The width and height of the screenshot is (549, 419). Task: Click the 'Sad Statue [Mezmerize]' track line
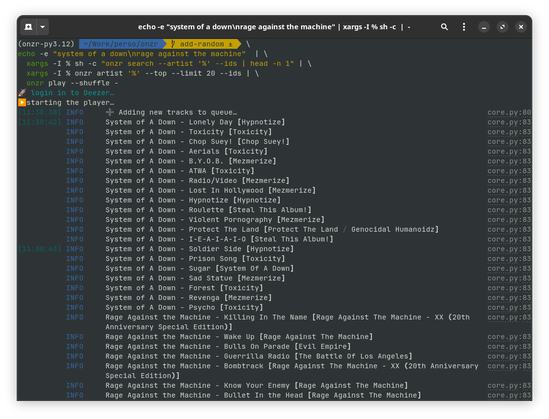195,278
